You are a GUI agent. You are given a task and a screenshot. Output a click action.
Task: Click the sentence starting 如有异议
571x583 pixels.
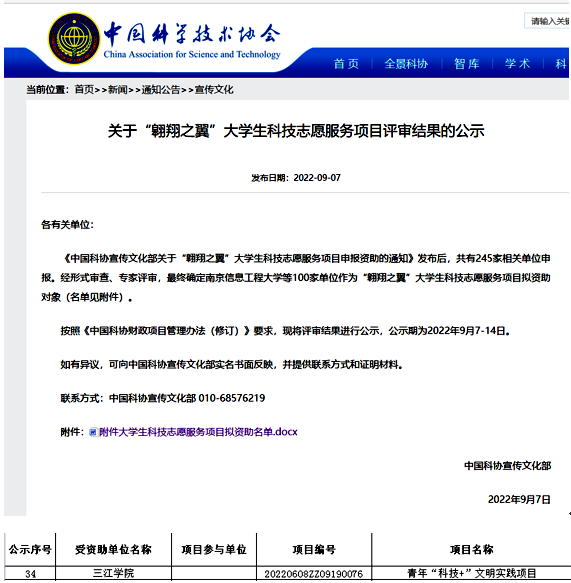pos(232,364)
